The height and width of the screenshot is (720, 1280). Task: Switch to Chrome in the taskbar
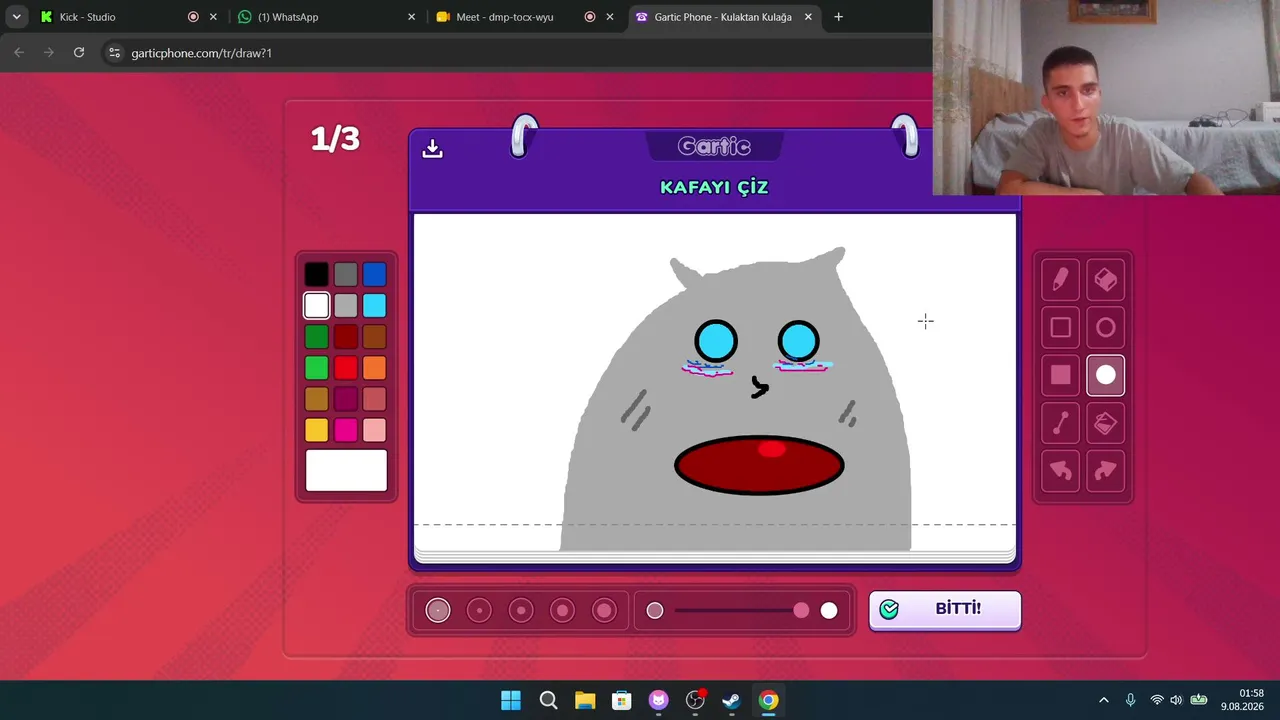(x=768, y=700)
